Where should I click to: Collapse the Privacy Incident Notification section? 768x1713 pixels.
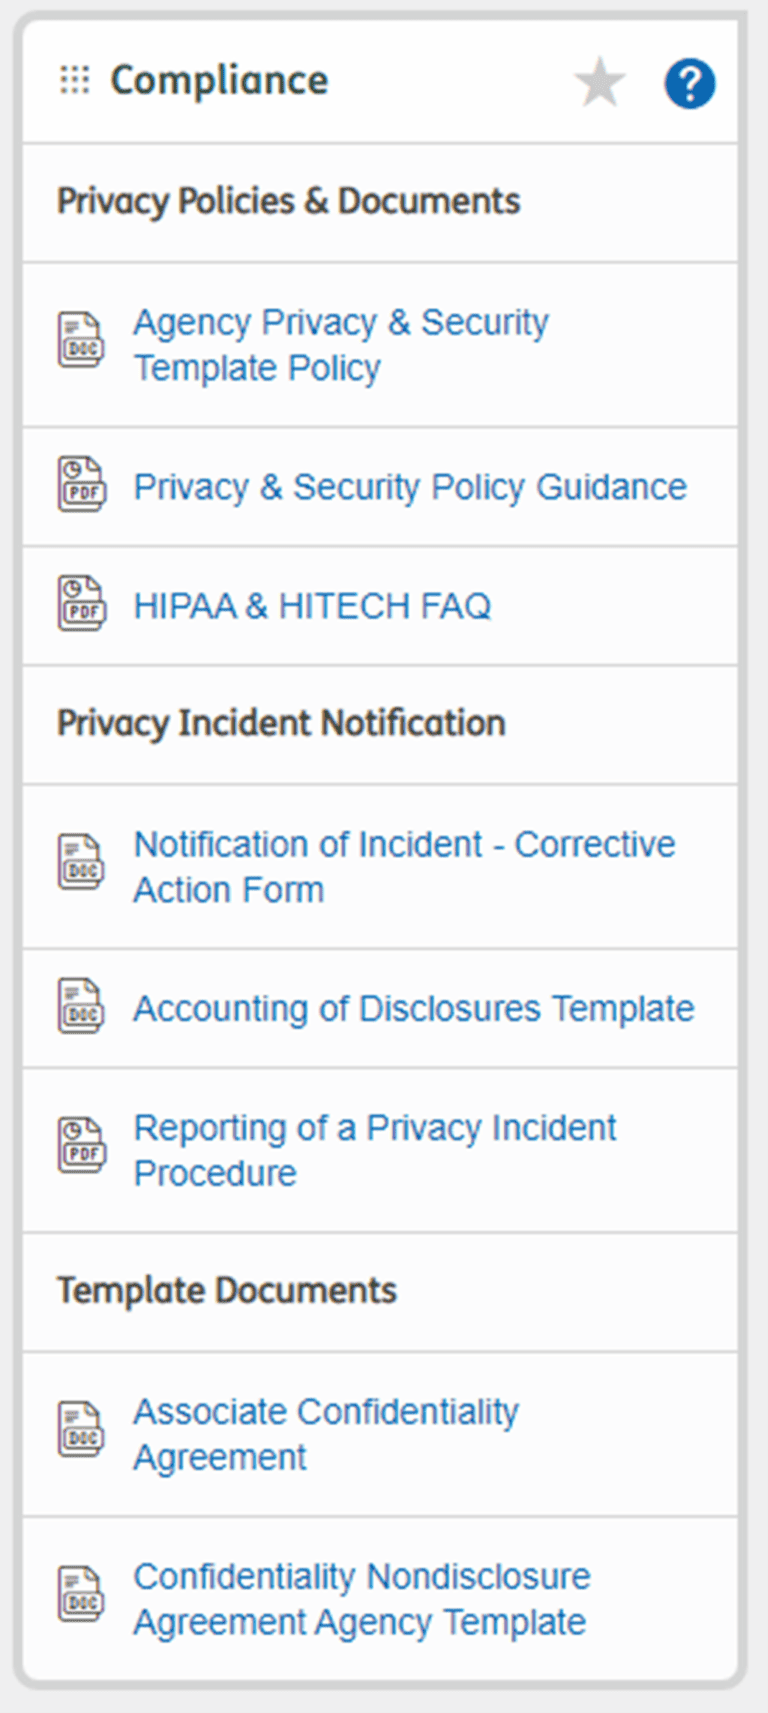pyautogui.click(x=281, y=723)
